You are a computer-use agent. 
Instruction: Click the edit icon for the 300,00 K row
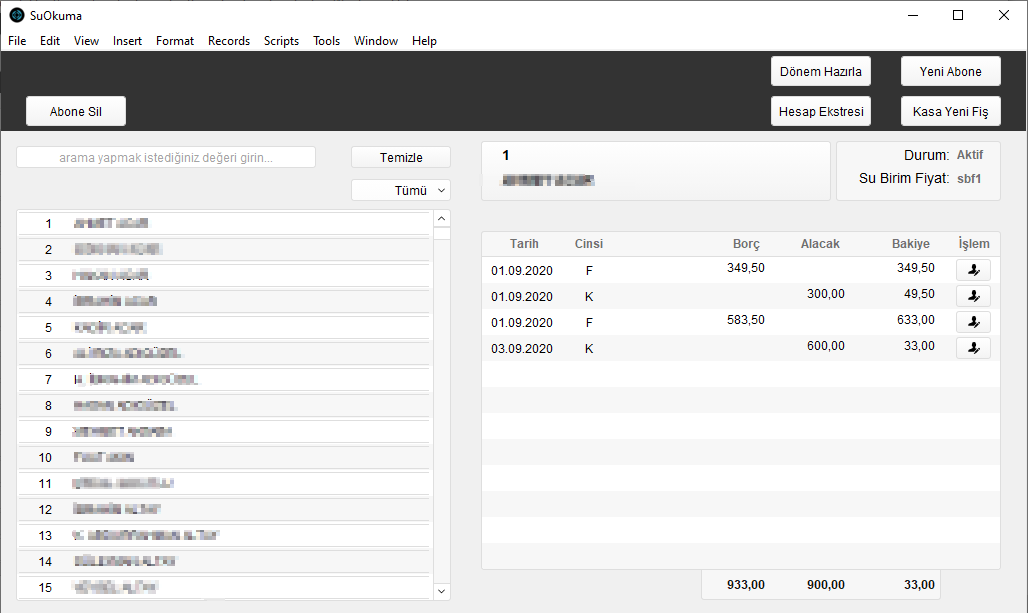pos(973,296)
